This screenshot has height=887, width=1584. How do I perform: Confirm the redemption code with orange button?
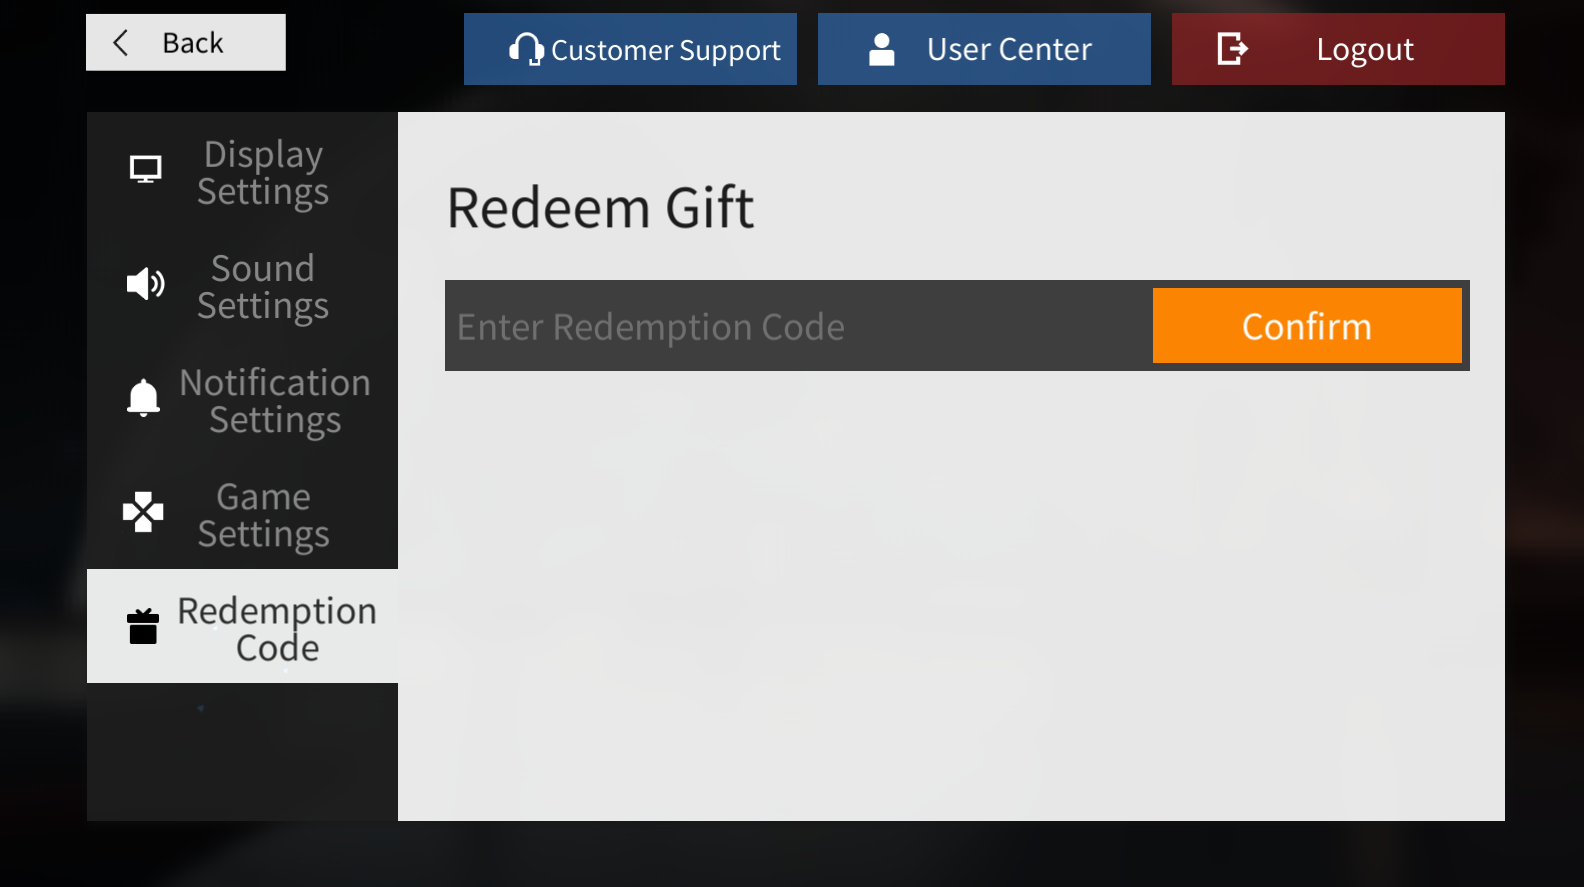click(x=1307, y=326)
